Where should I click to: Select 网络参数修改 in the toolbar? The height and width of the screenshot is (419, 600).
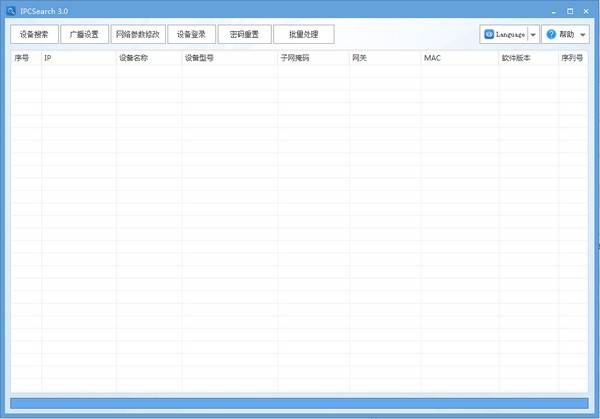[x=137, y=34]
